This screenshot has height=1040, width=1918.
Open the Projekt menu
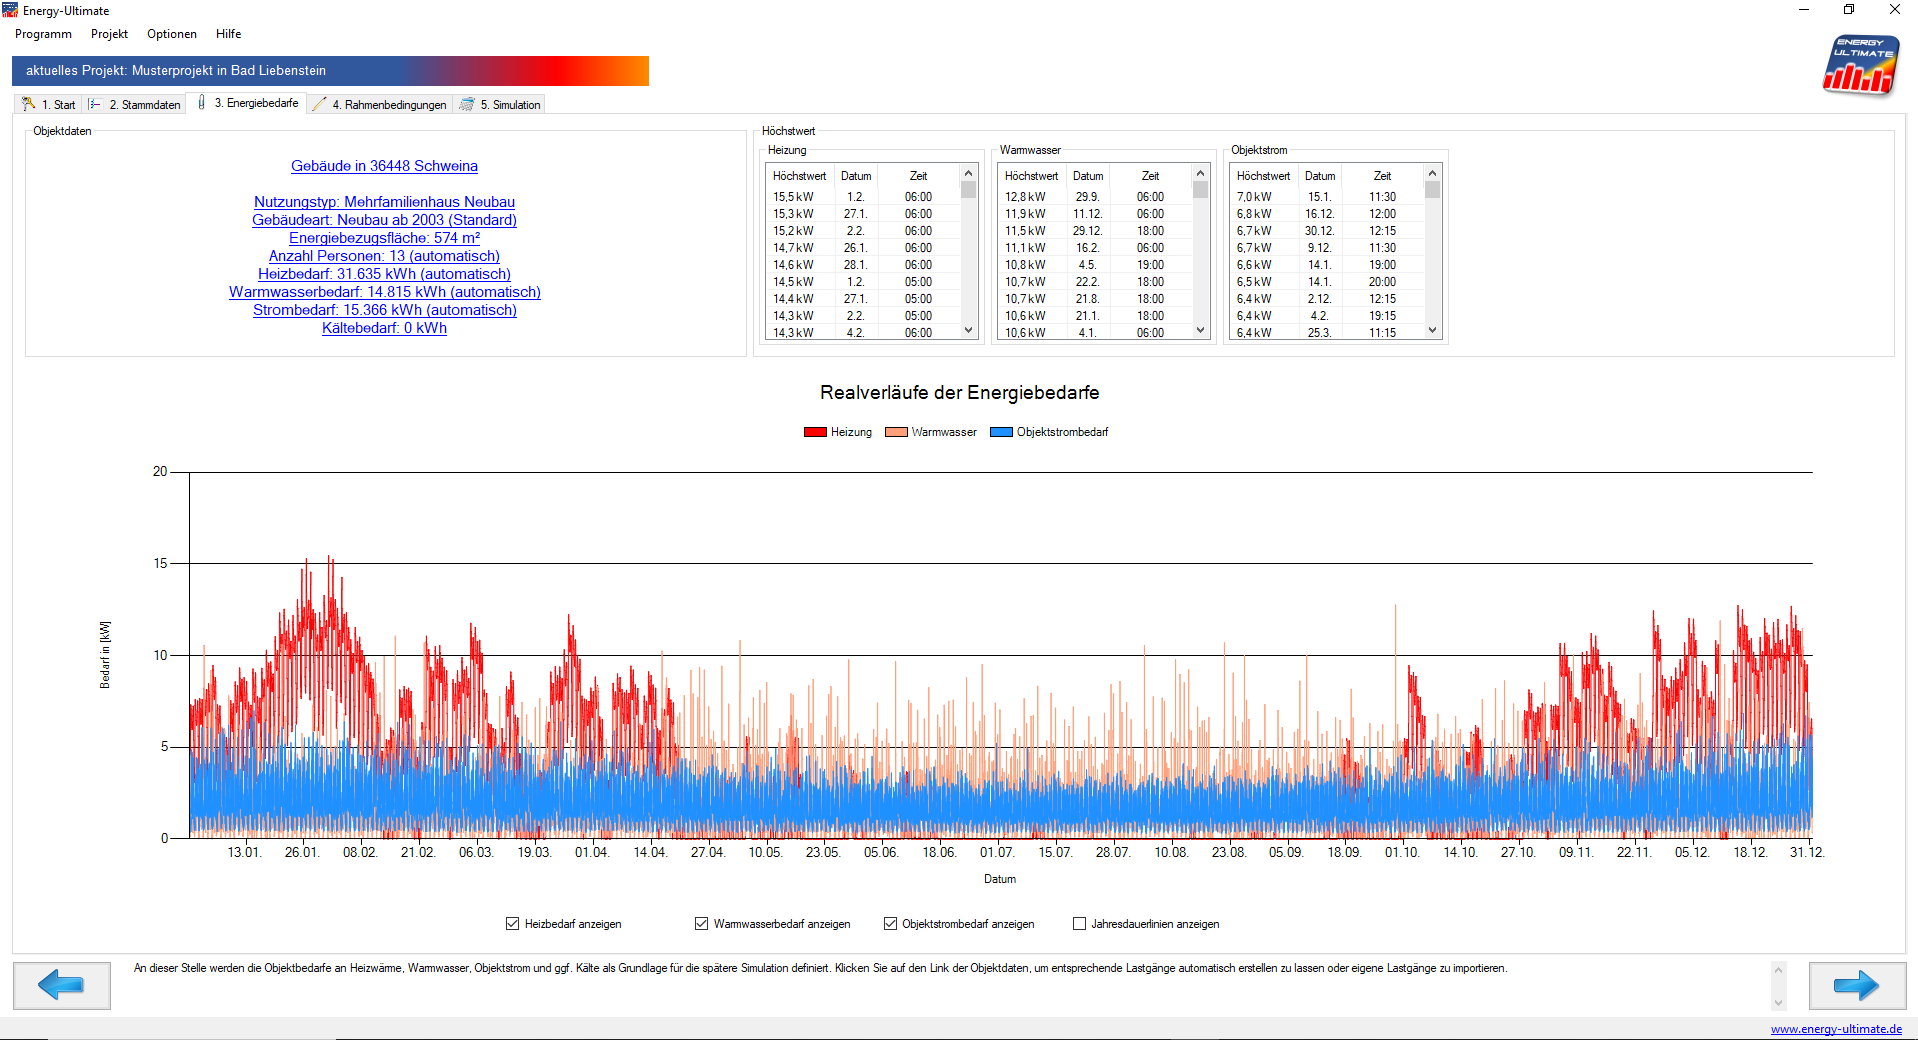[x=109, y=34]
